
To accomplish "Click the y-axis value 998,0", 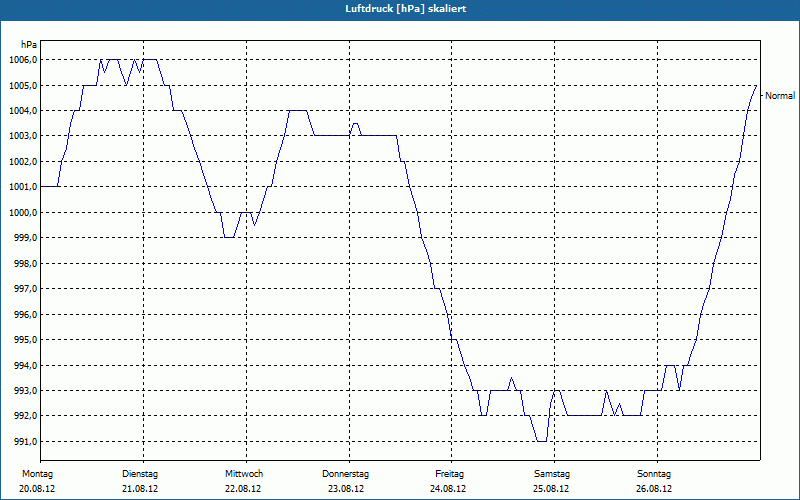I will (25, 263).
